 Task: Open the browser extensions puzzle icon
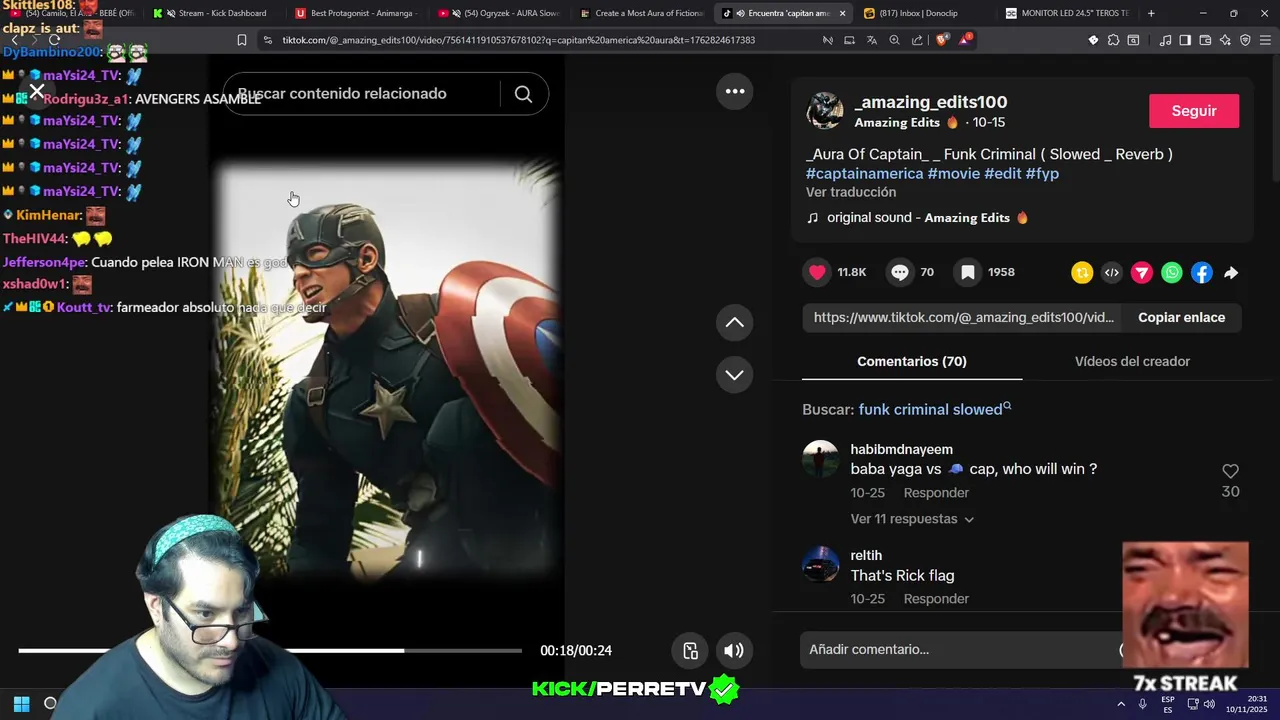pyautogui.click(x=1113, y=40)
